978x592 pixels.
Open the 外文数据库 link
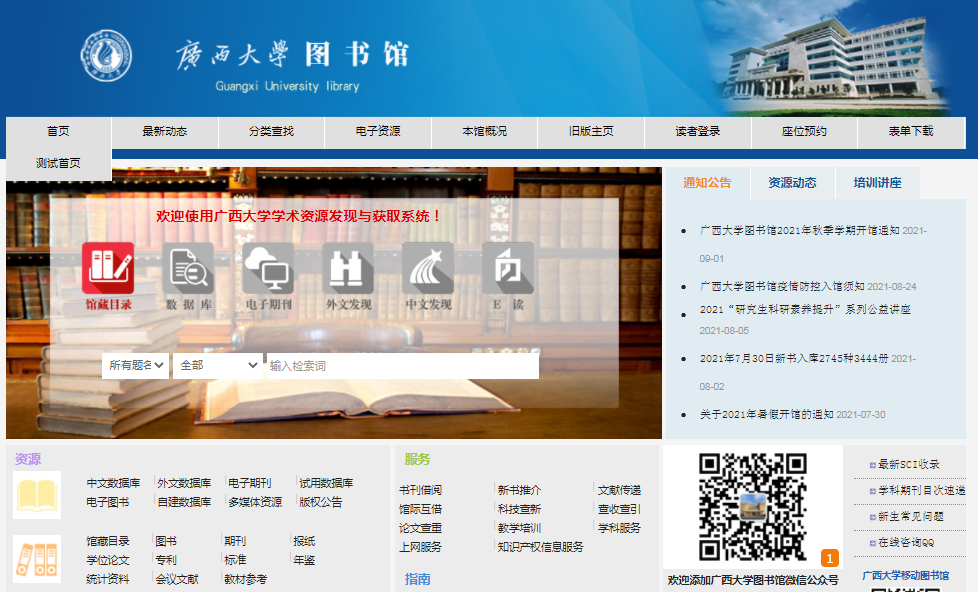184,483
